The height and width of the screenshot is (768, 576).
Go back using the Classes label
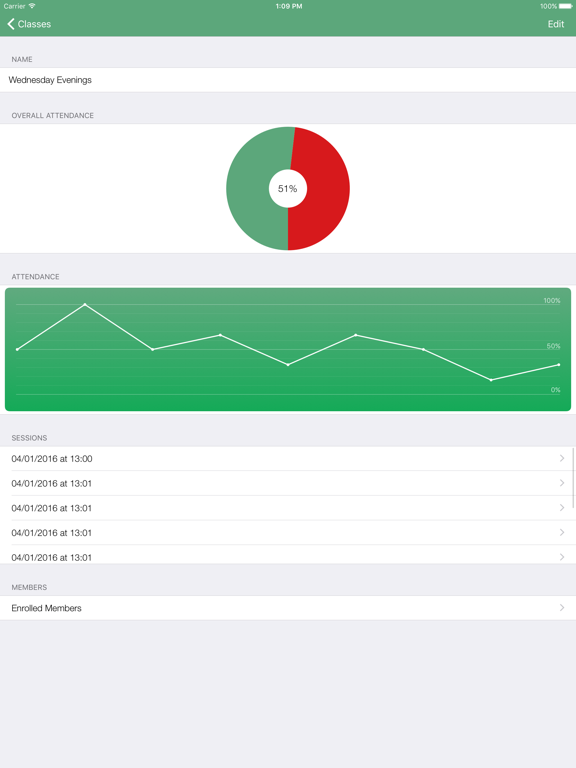[x=34, y=24]
